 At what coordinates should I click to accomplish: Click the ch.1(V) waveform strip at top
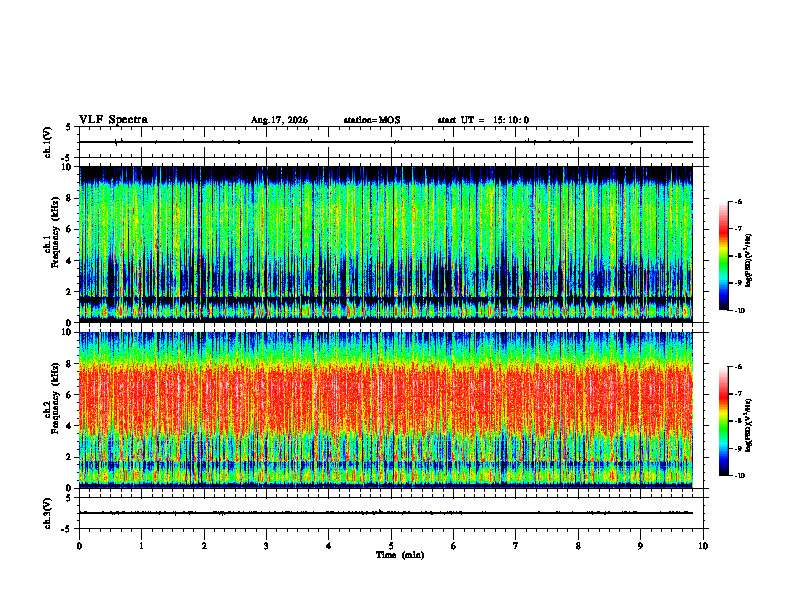click(385, 142)
